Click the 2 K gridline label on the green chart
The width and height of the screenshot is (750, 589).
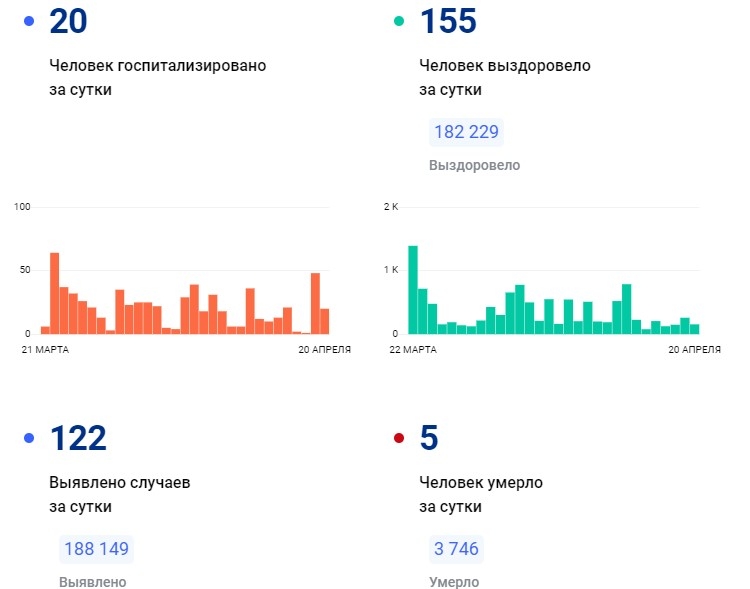(391, 207)
